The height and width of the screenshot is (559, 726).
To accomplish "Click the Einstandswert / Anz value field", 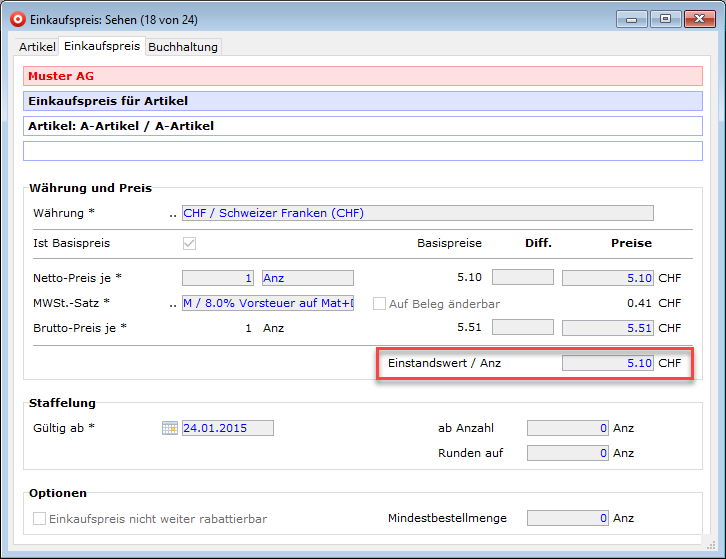I will (x=607, y=363).
